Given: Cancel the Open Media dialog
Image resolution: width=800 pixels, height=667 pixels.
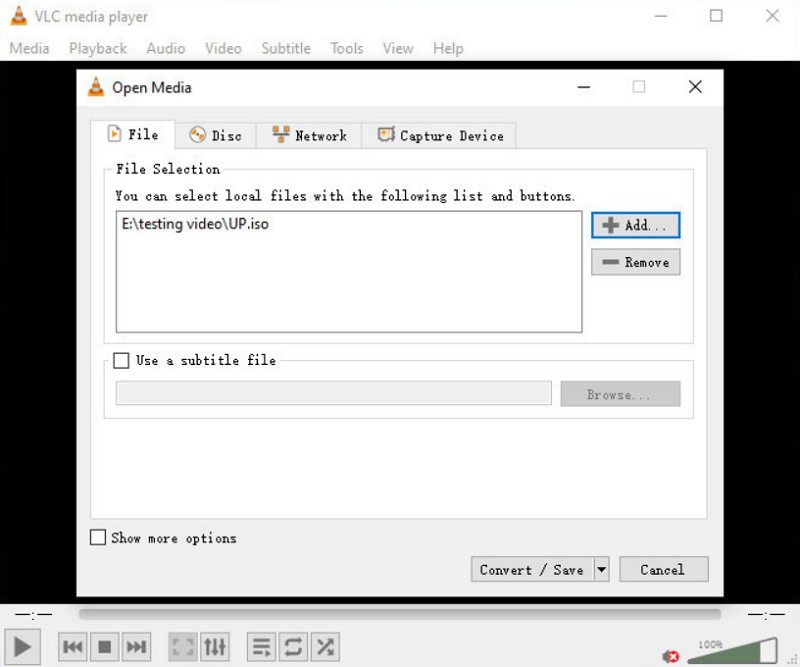Looking at the screenshot, I should tap(663, 569).
